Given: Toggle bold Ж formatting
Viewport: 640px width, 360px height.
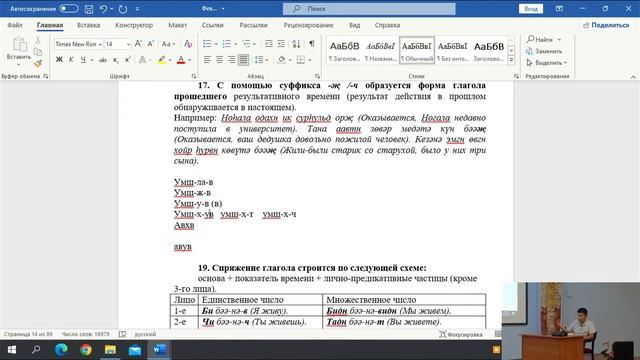Looking at the screenshot, I should pyautogui.click(x=59, y=60).
